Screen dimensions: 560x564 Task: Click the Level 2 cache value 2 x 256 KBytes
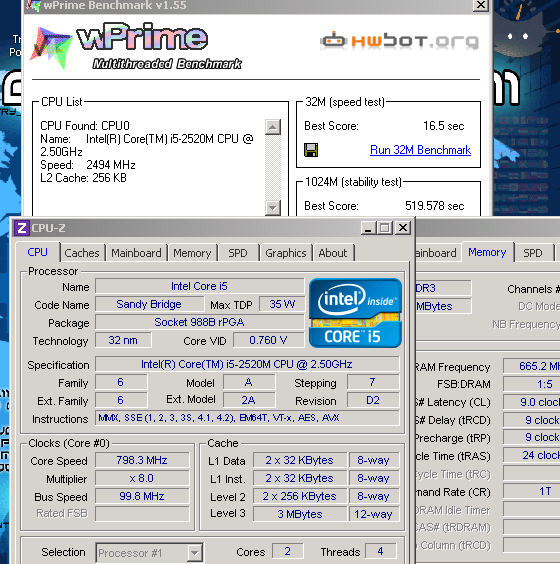click(x=300, y=496)
